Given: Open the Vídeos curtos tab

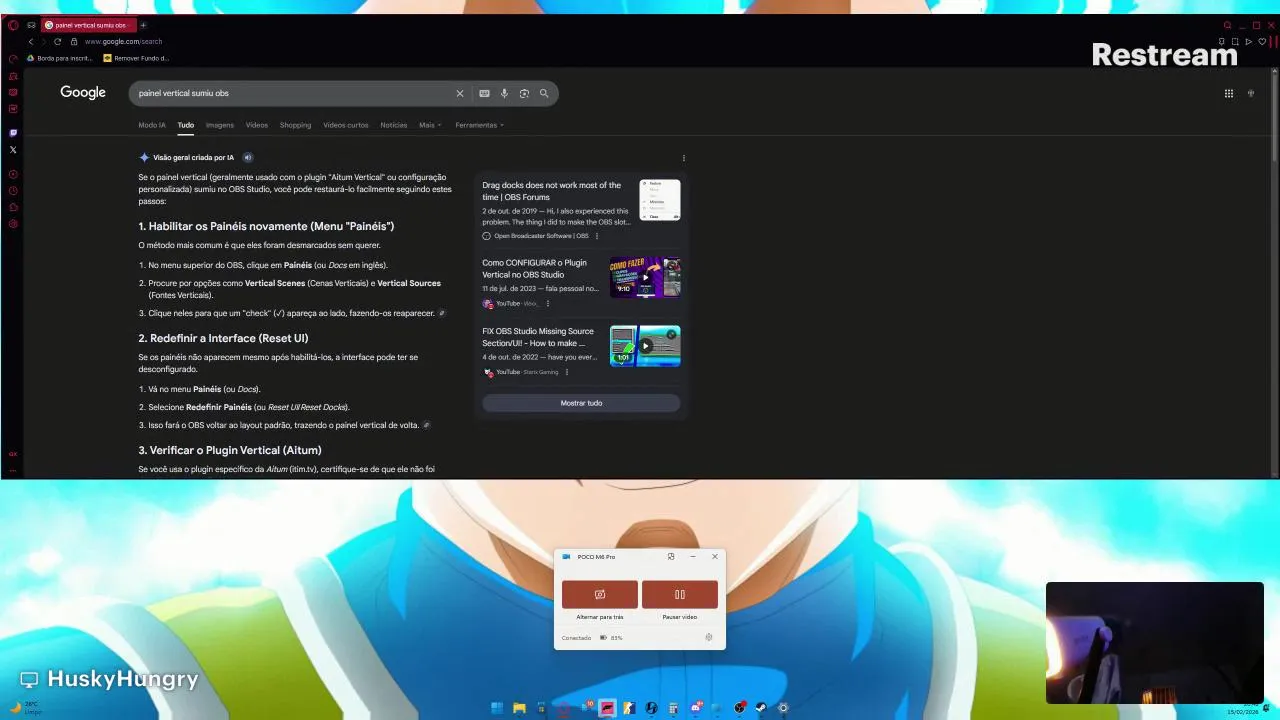Looking at the screenshot, I should pyautogui.click(x=346, y=125).
